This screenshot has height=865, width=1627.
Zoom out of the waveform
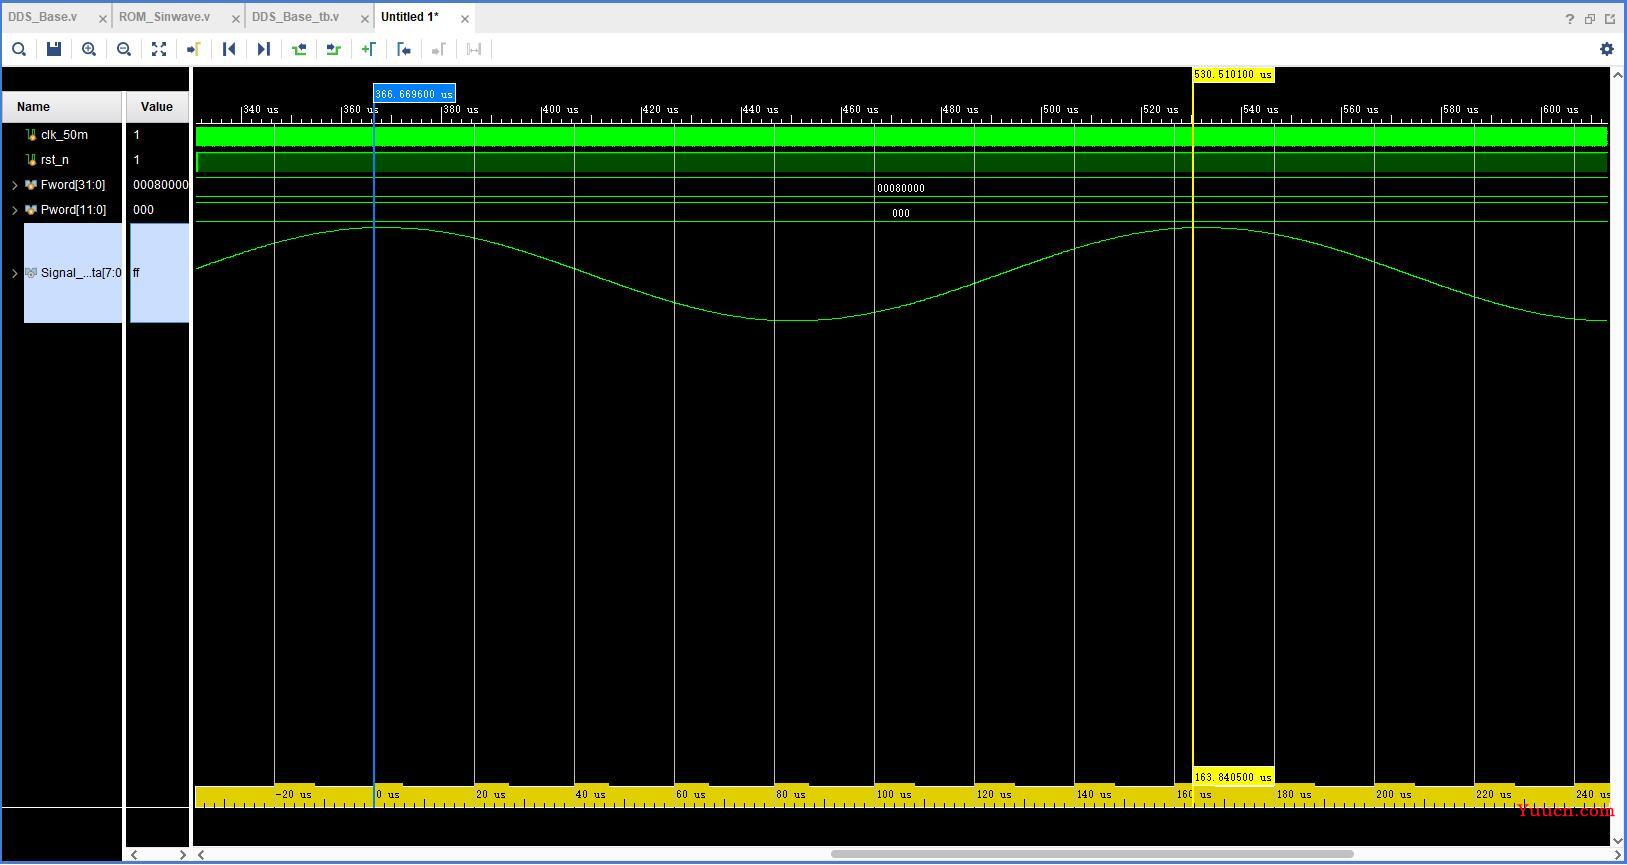point(124,49)
